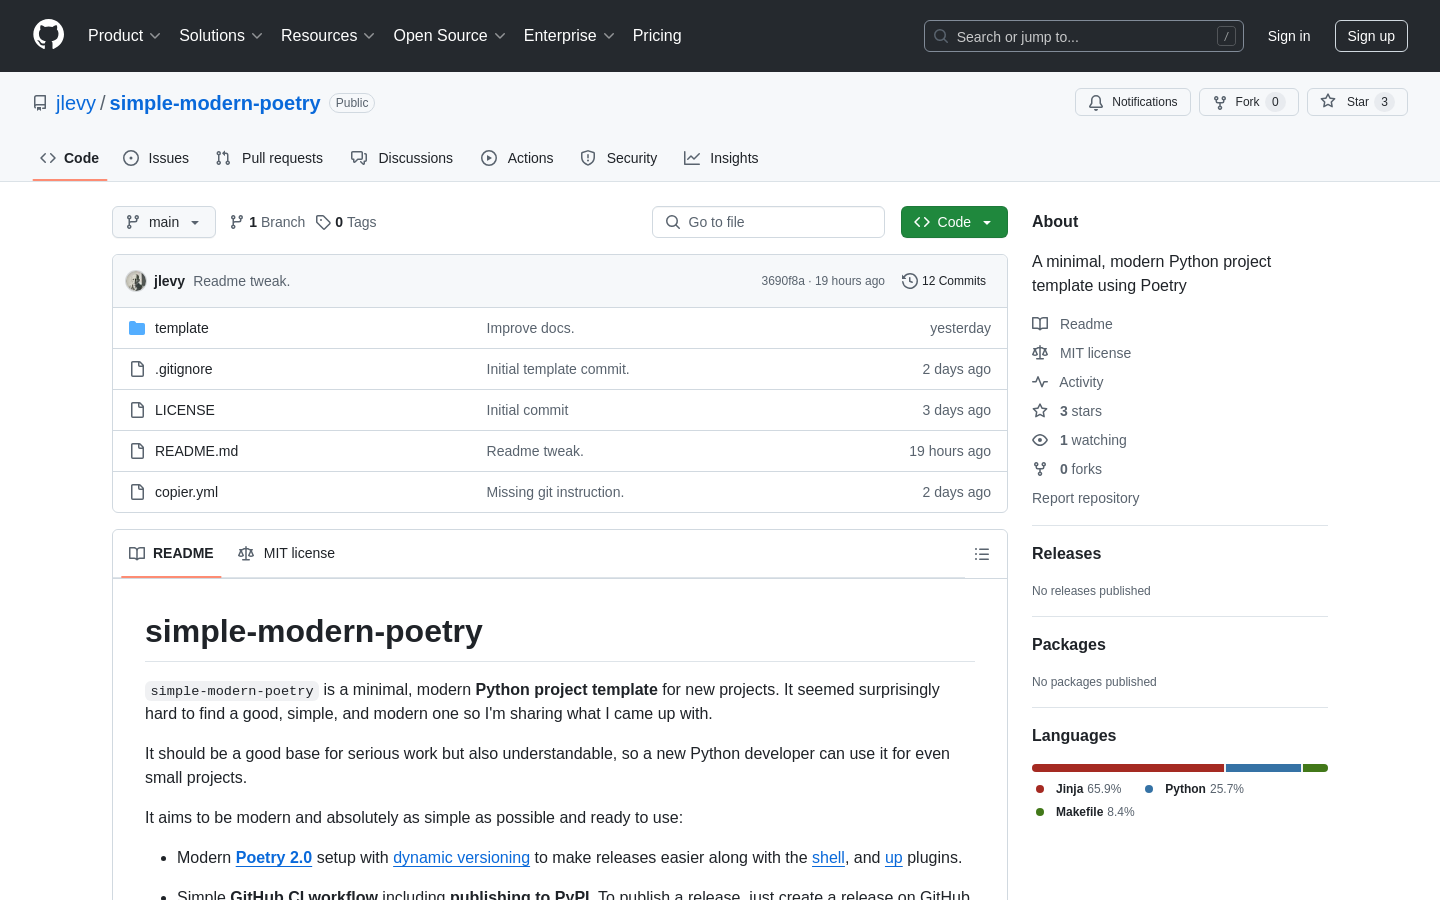Click the fork icon beside 0 forks
Screen dimensions: 1440x900
tap(1040, 469)
